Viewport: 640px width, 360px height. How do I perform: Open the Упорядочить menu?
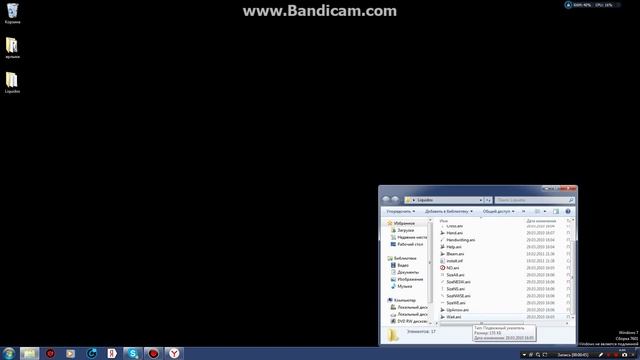pos(400,211)
